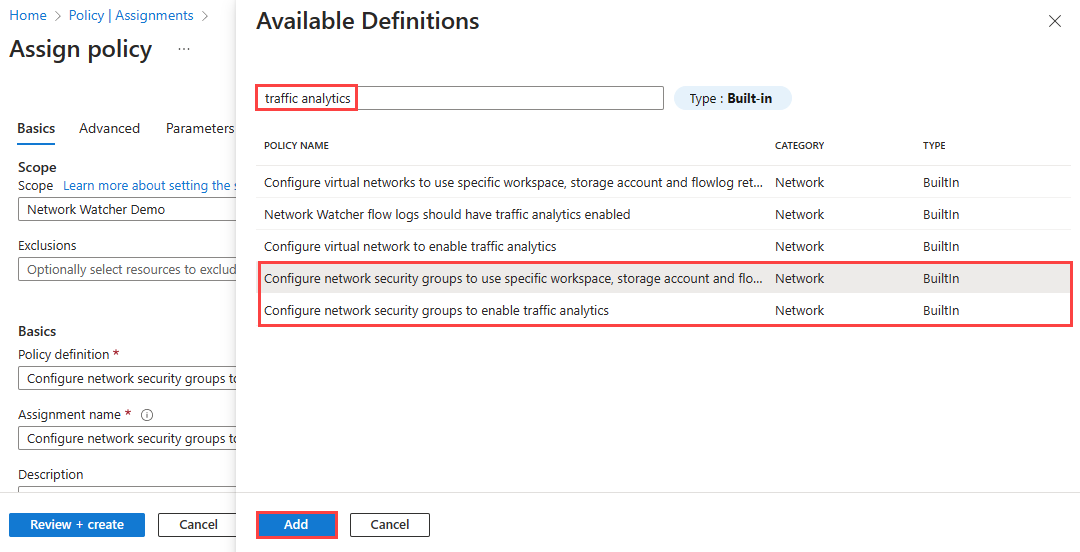Viewport: 1080px width, 552px height.
Task: Click the Assignment name info icon
Action: click(x=147, y=415)
